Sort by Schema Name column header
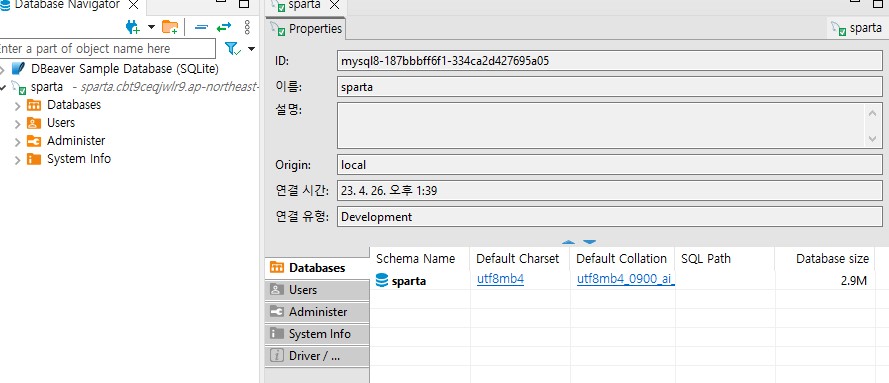This screenshot has width=889, height=383. pos(420,258)
